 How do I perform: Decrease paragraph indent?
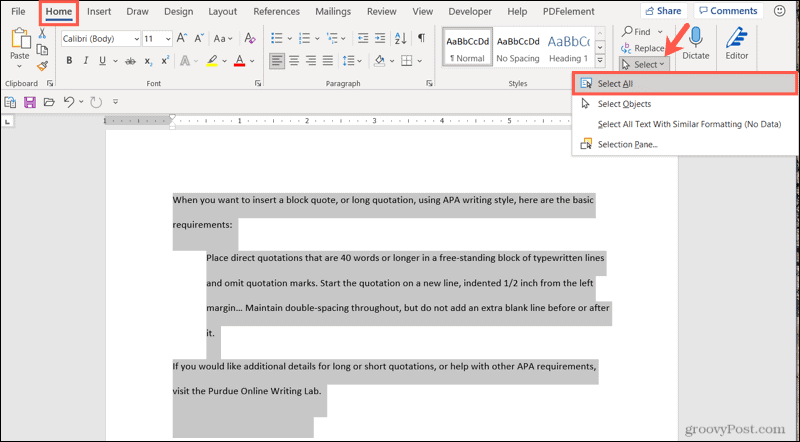[363, 38]
